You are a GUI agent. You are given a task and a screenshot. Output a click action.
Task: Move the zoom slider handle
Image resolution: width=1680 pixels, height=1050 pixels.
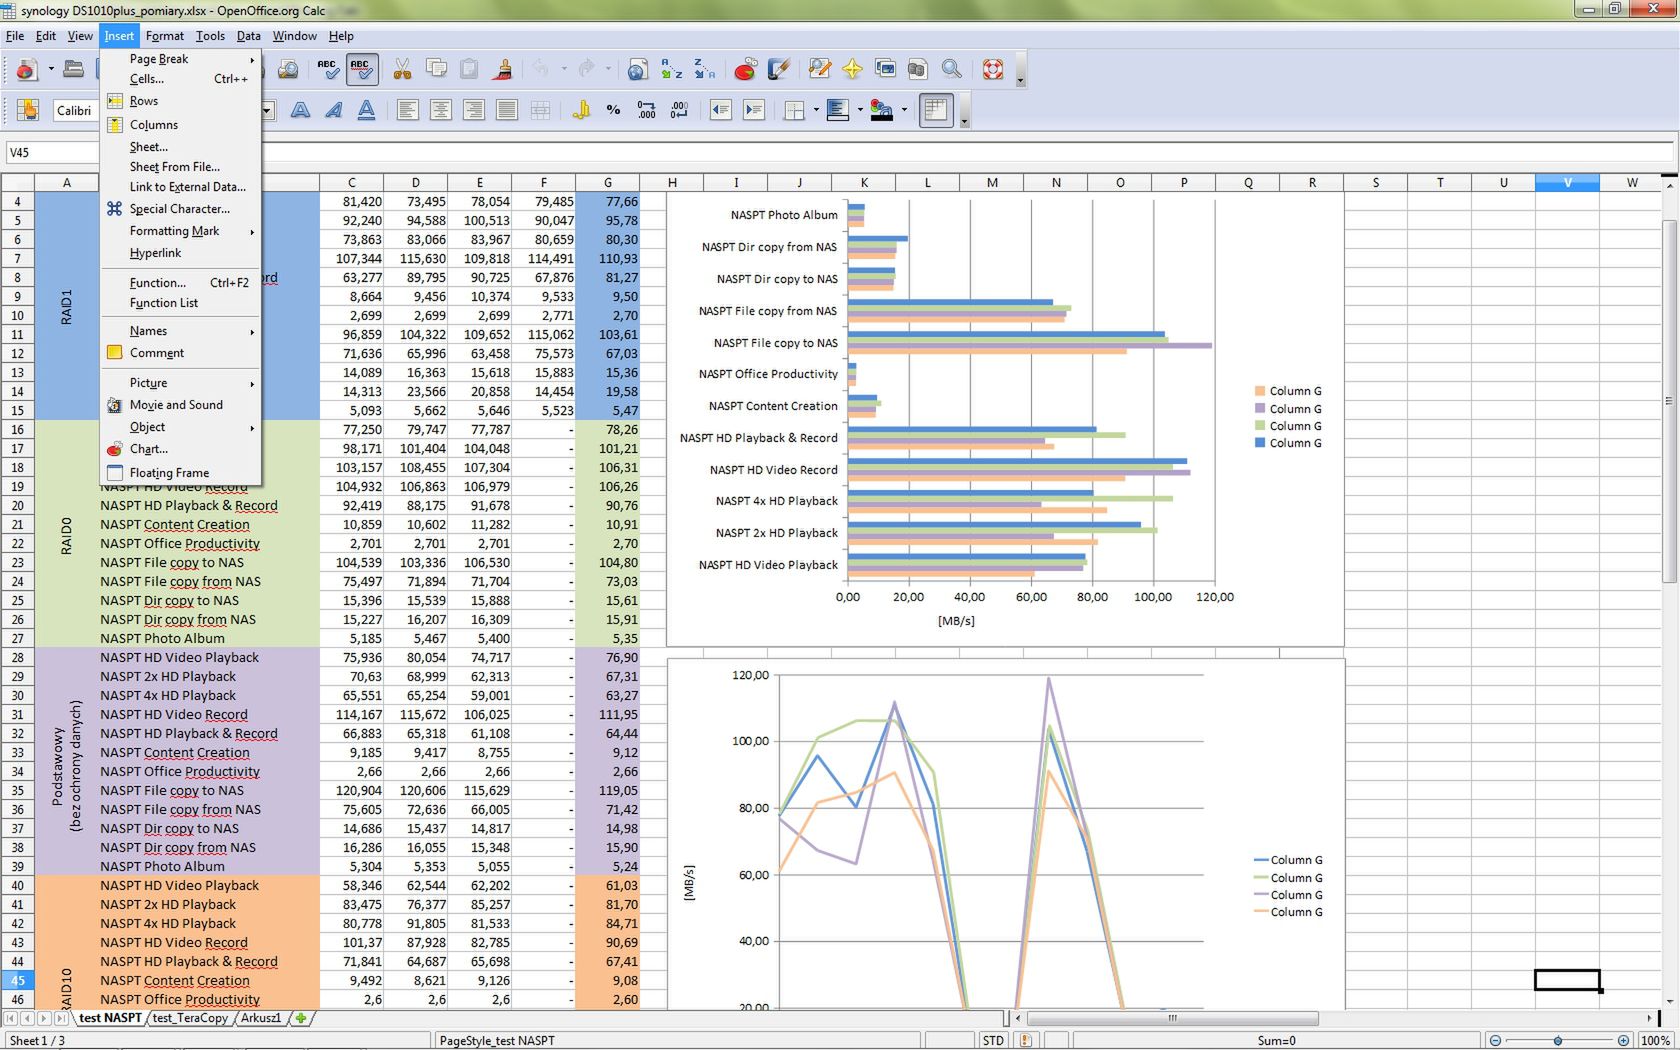(1558, 1040)
